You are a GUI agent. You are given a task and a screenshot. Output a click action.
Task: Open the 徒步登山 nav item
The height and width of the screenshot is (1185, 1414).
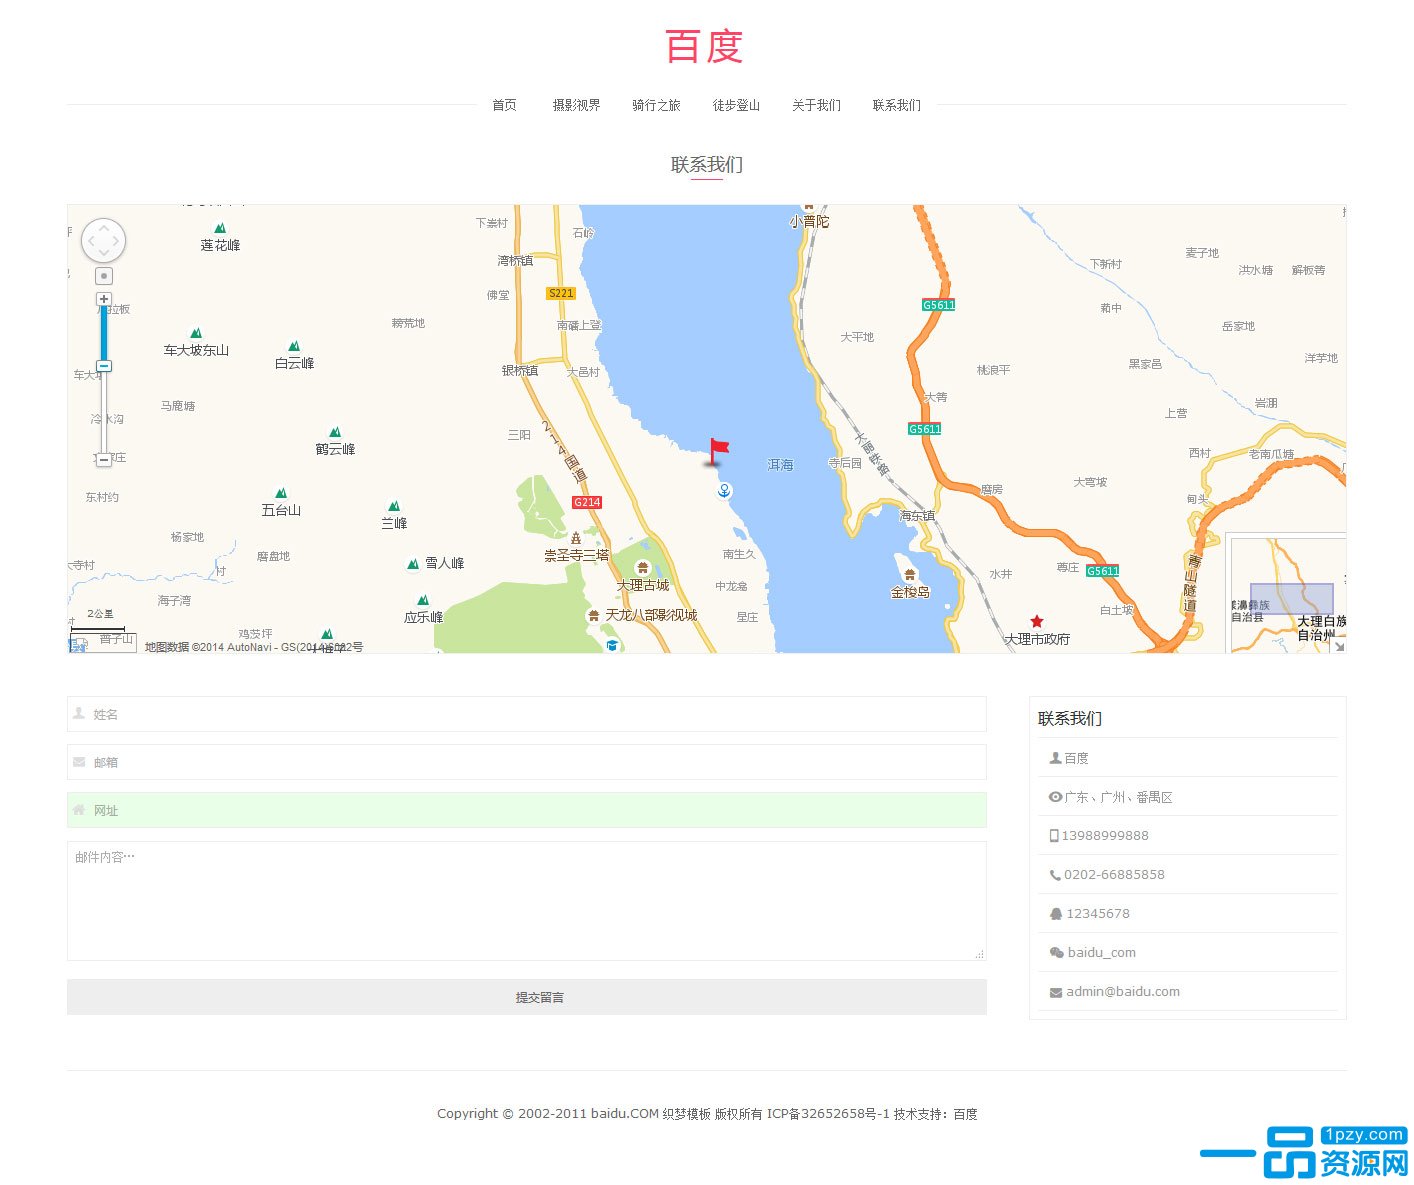pyautogui.click(x=736, y=105)
